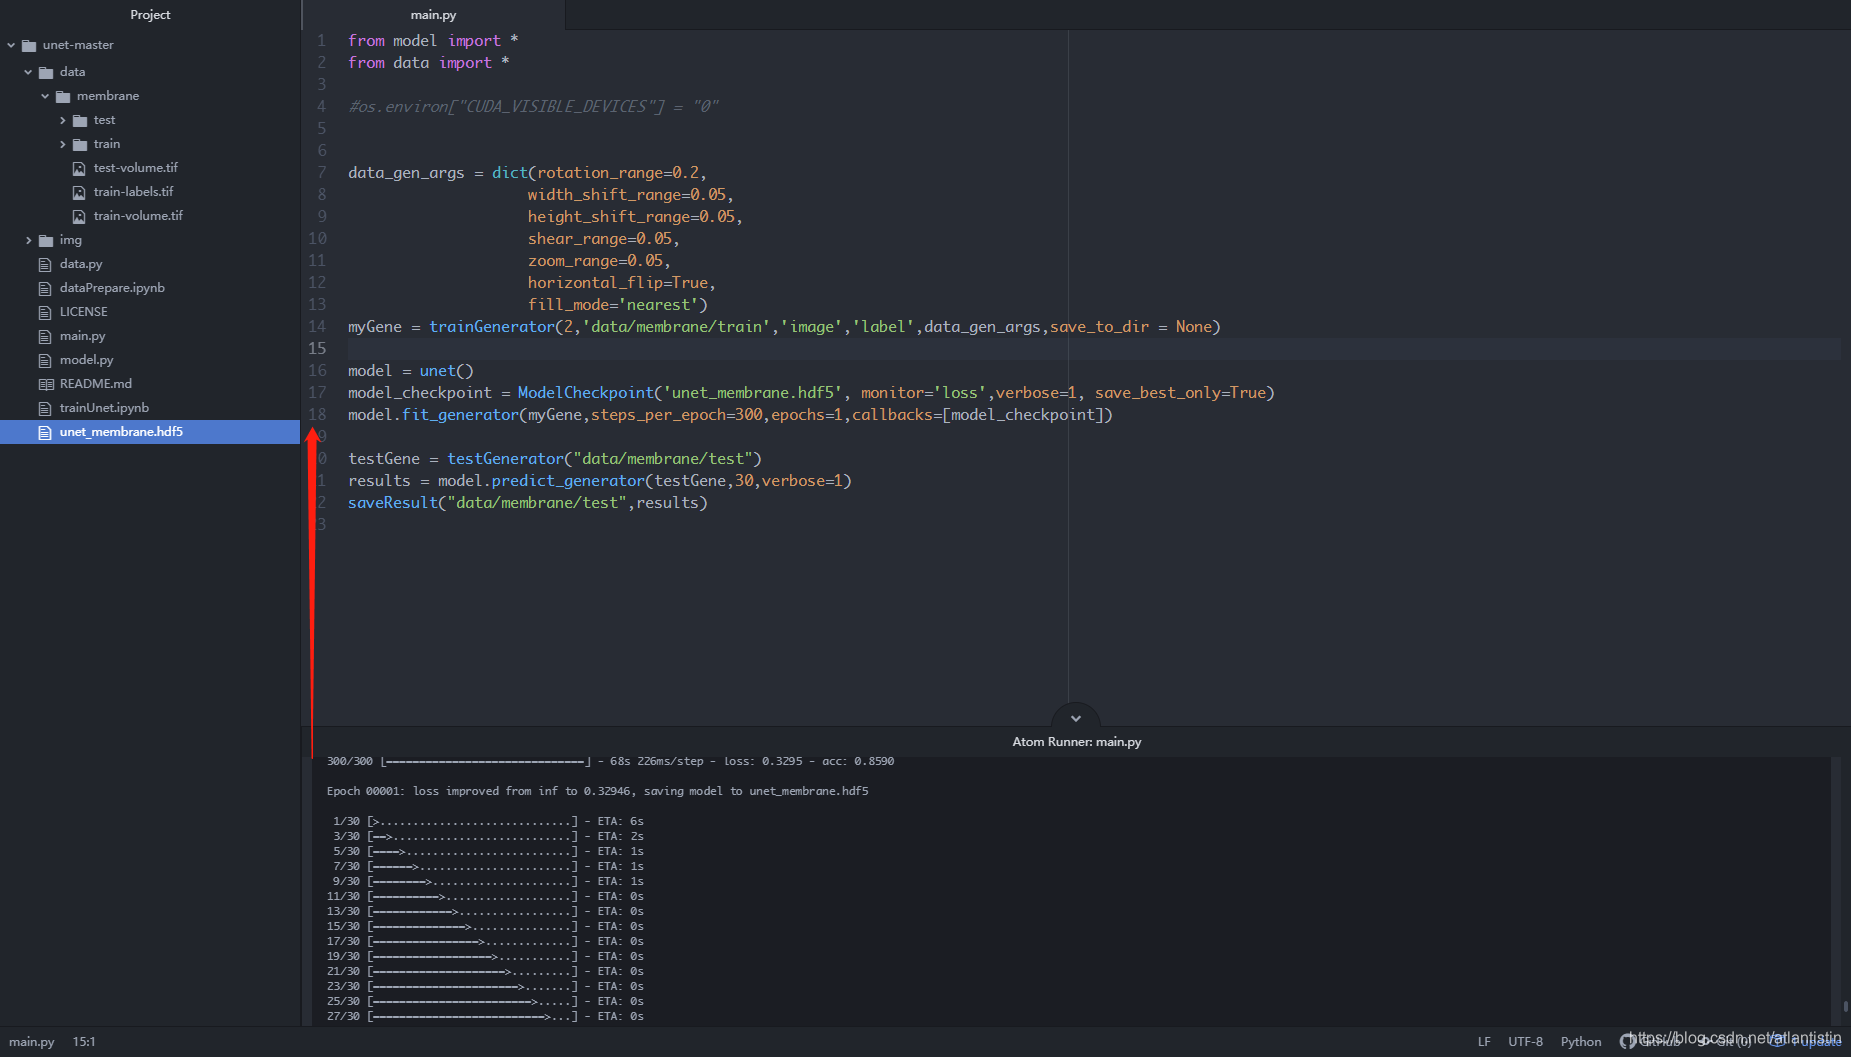Screen dimensions: 1851x1057
Task: Open trainUnet.ipynb from the project tree
Action: tap(104, 408)
